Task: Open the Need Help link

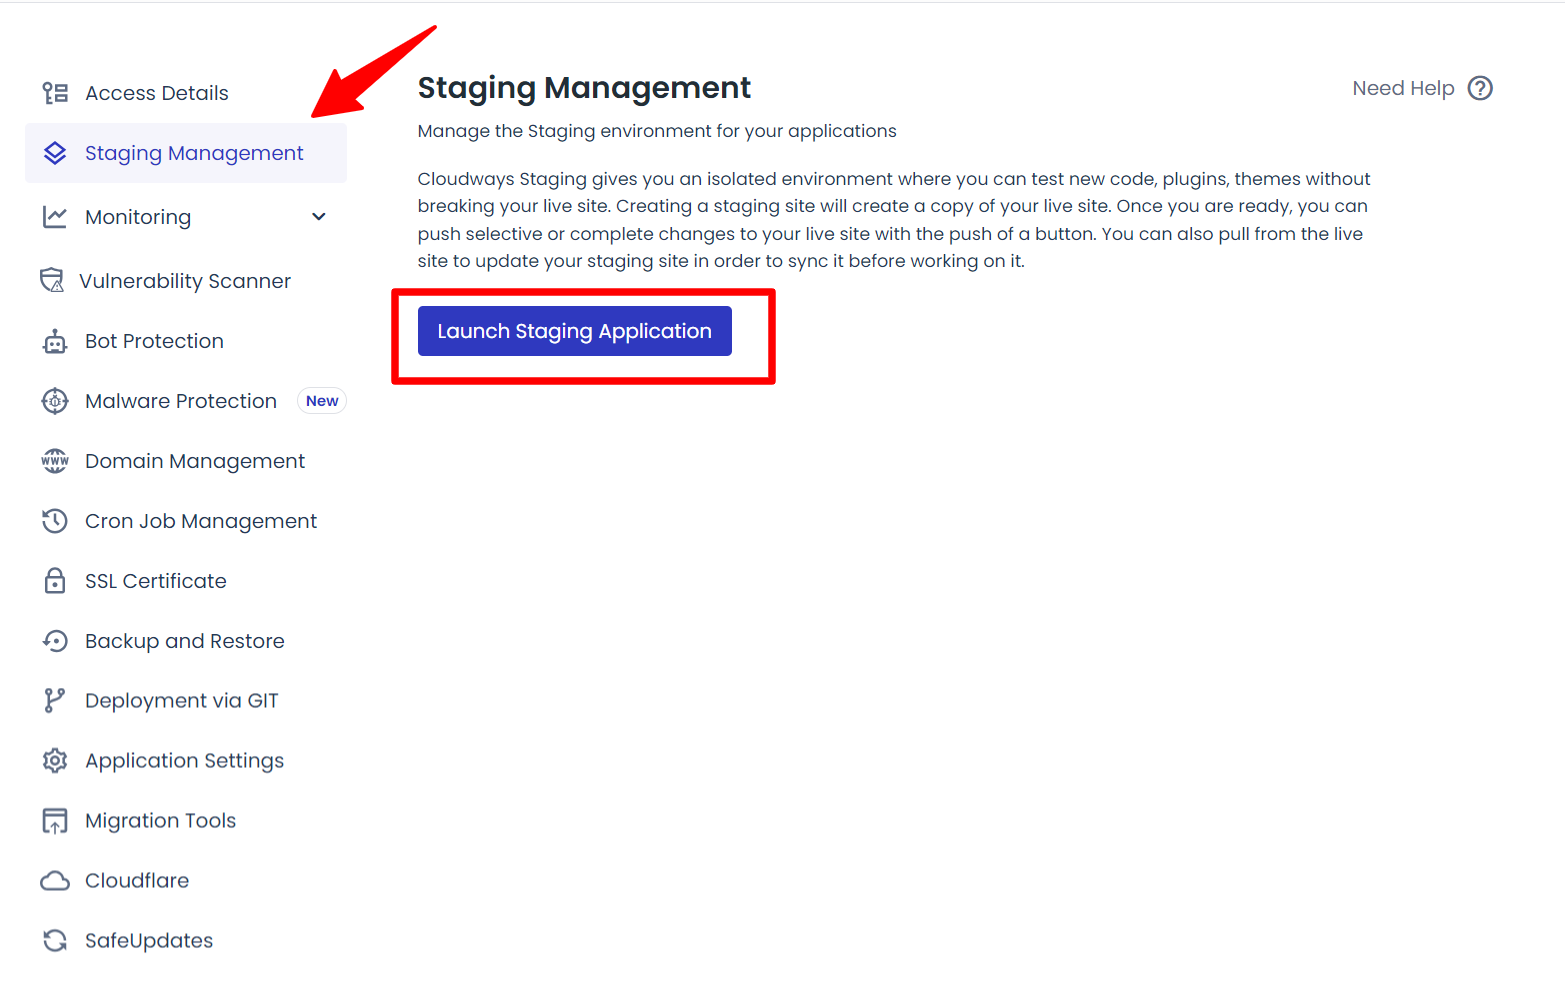Action: click(1403, 88)
